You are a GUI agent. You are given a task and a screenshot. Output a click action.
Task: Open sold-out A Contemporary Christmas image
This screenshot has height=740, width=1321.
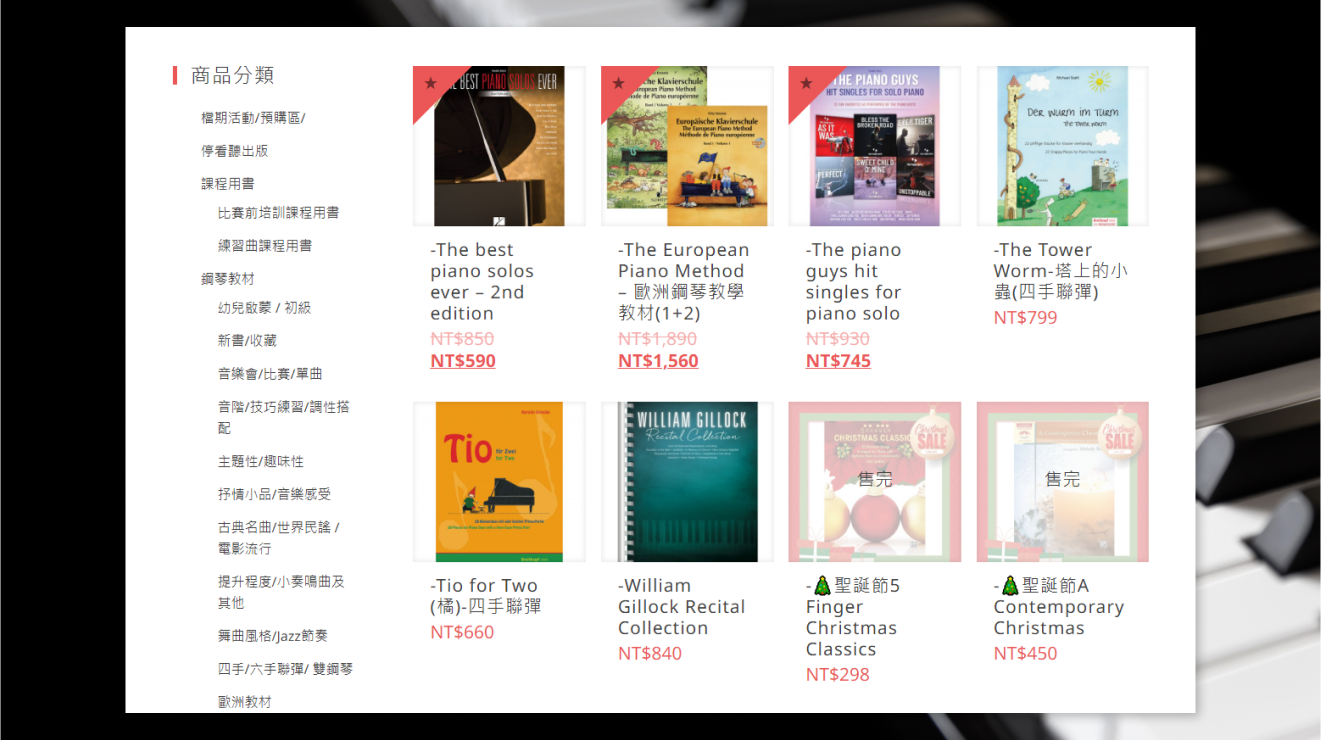click(x=1063, y=482)
